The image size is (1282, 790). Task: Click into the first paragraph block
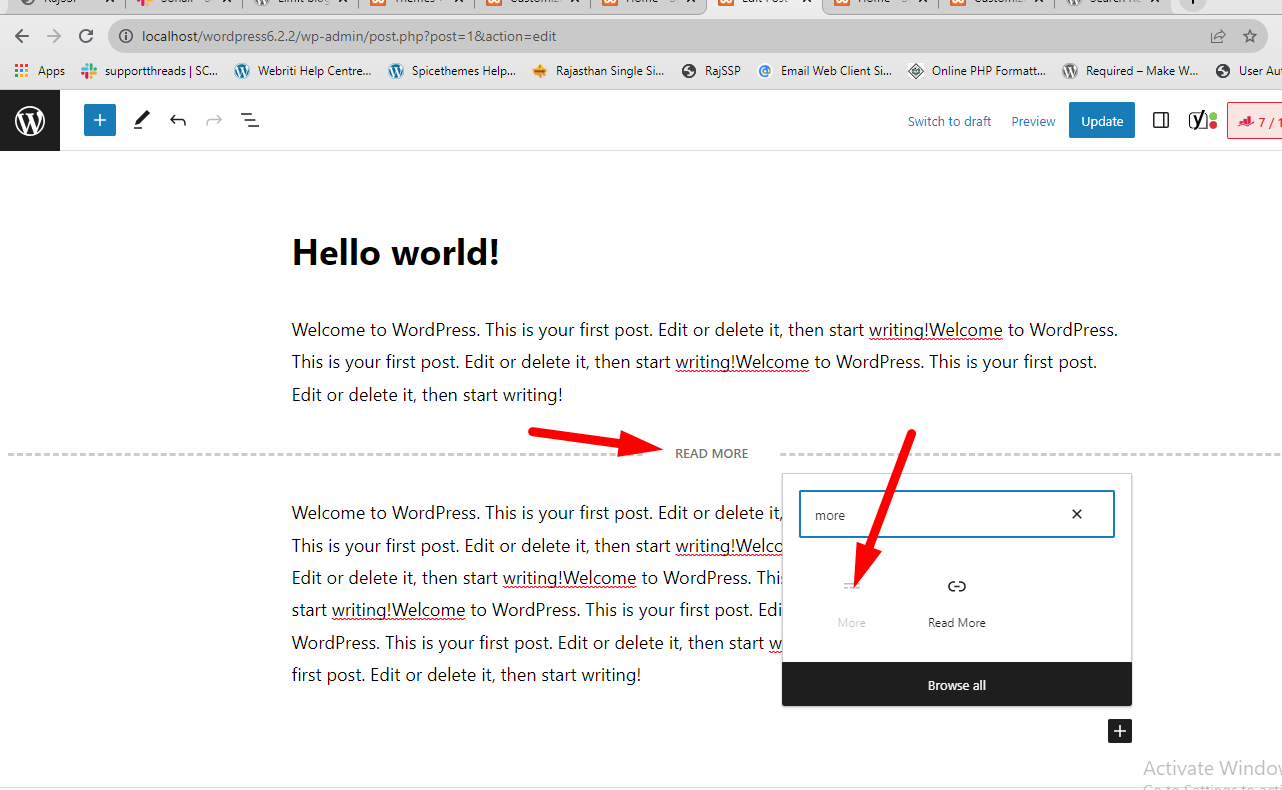pyautogui.click(x=705, y=362)
